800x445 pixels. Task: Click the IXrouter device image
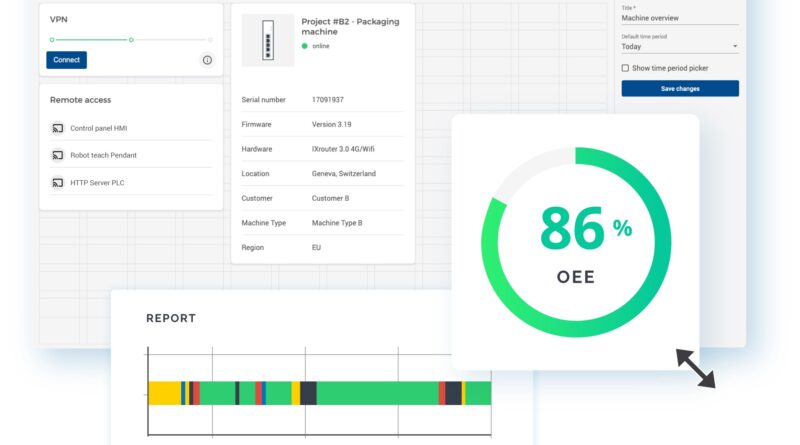[268, 40]
